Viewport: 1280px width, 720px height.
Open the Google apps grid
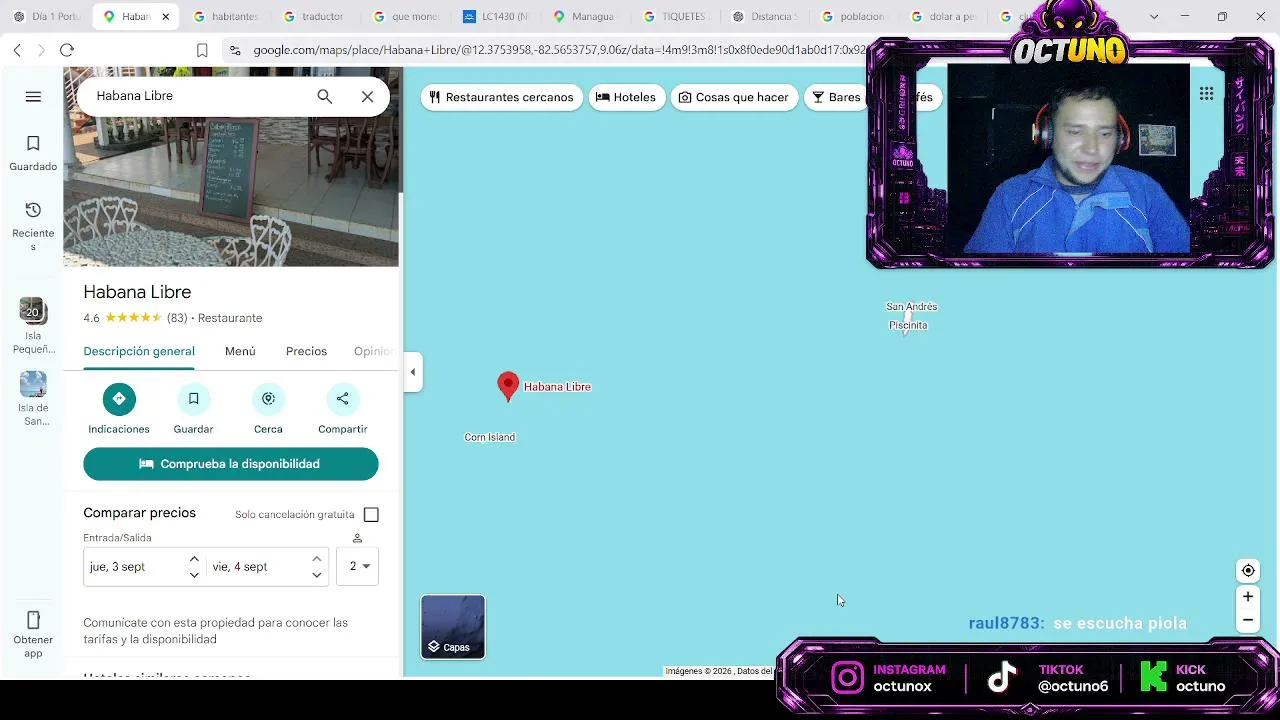(1206, 93)
